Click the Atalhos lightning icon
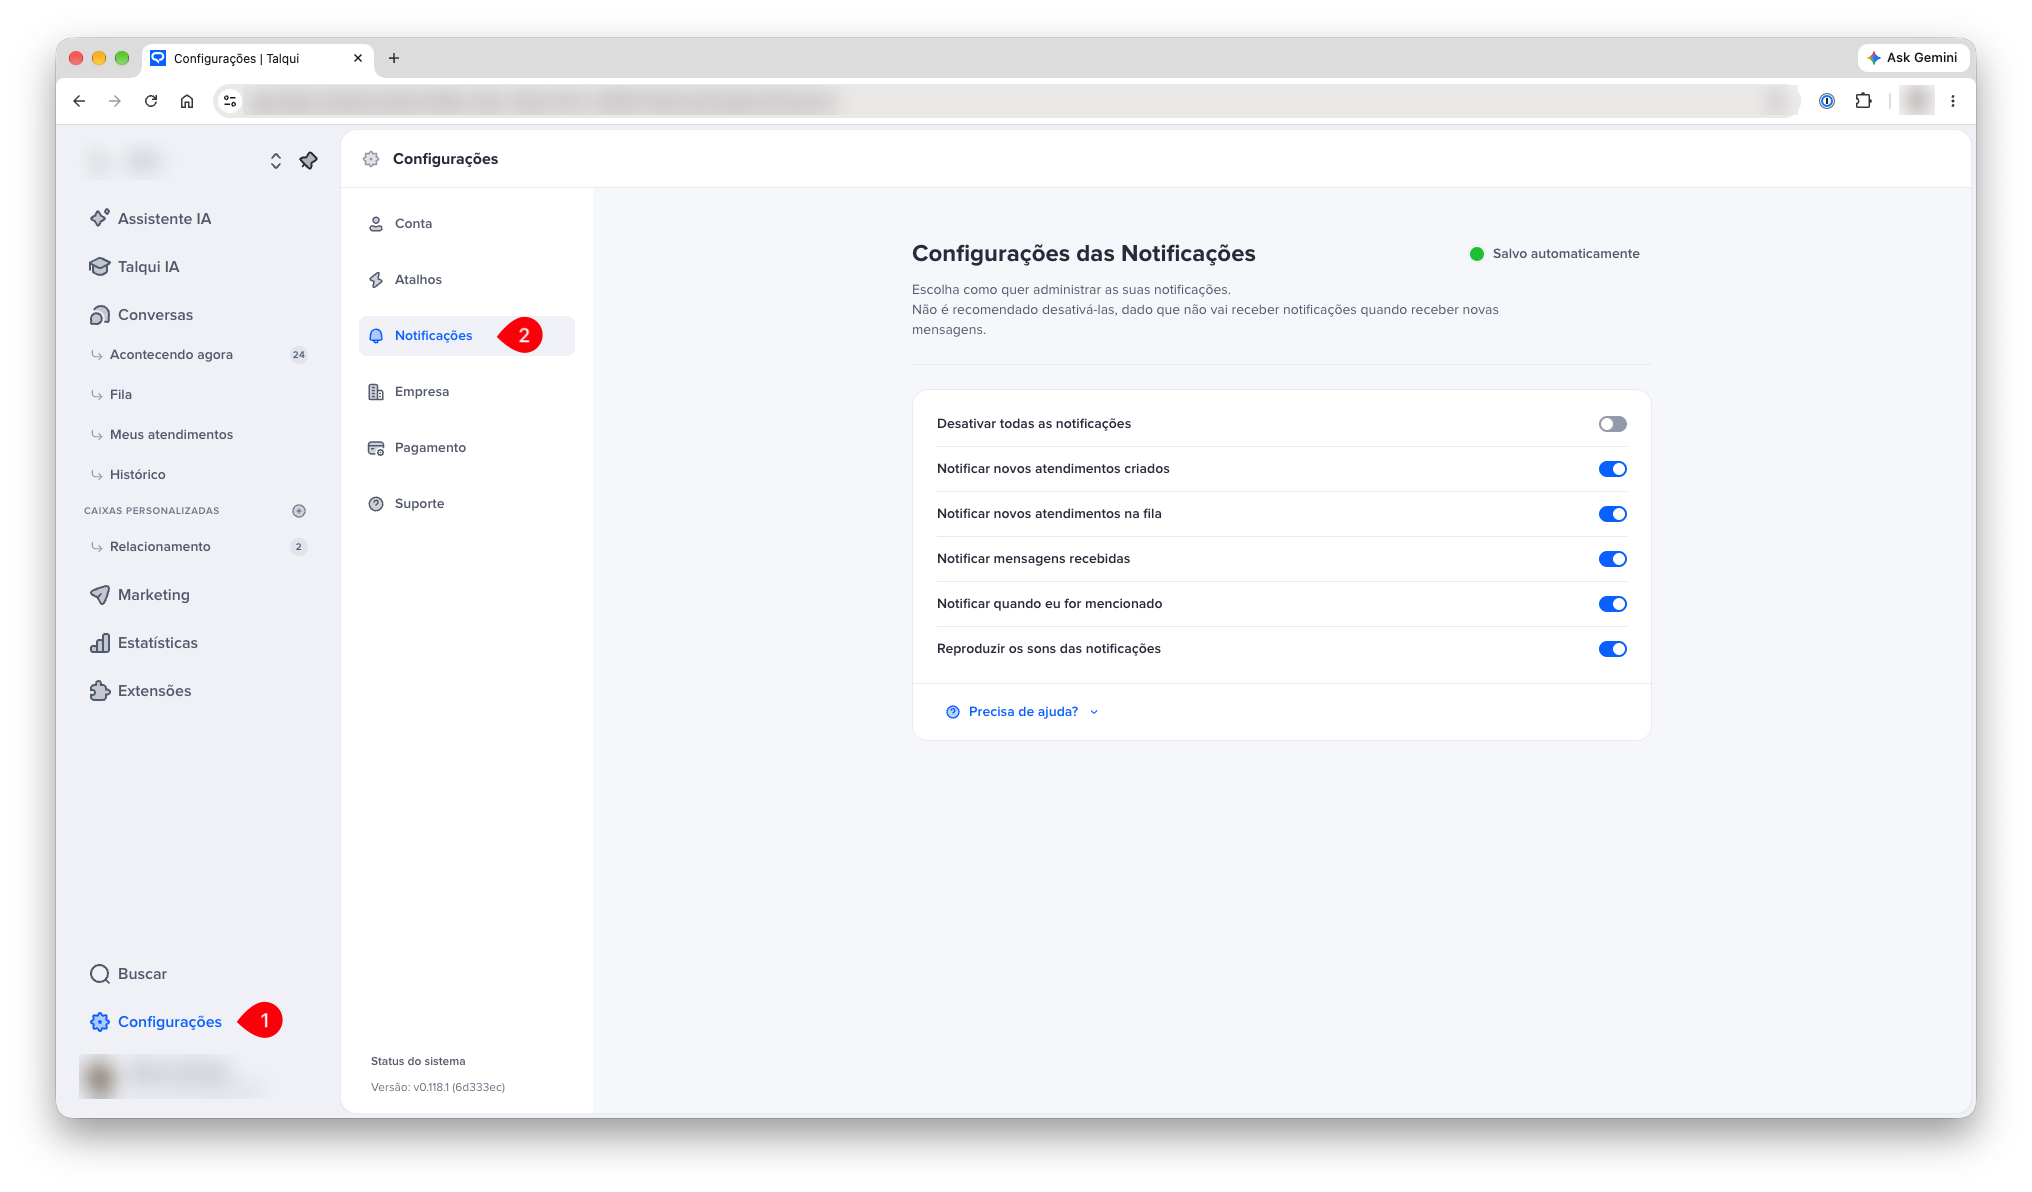Viewport: 2032px width, 1192px height. (376, 279)
